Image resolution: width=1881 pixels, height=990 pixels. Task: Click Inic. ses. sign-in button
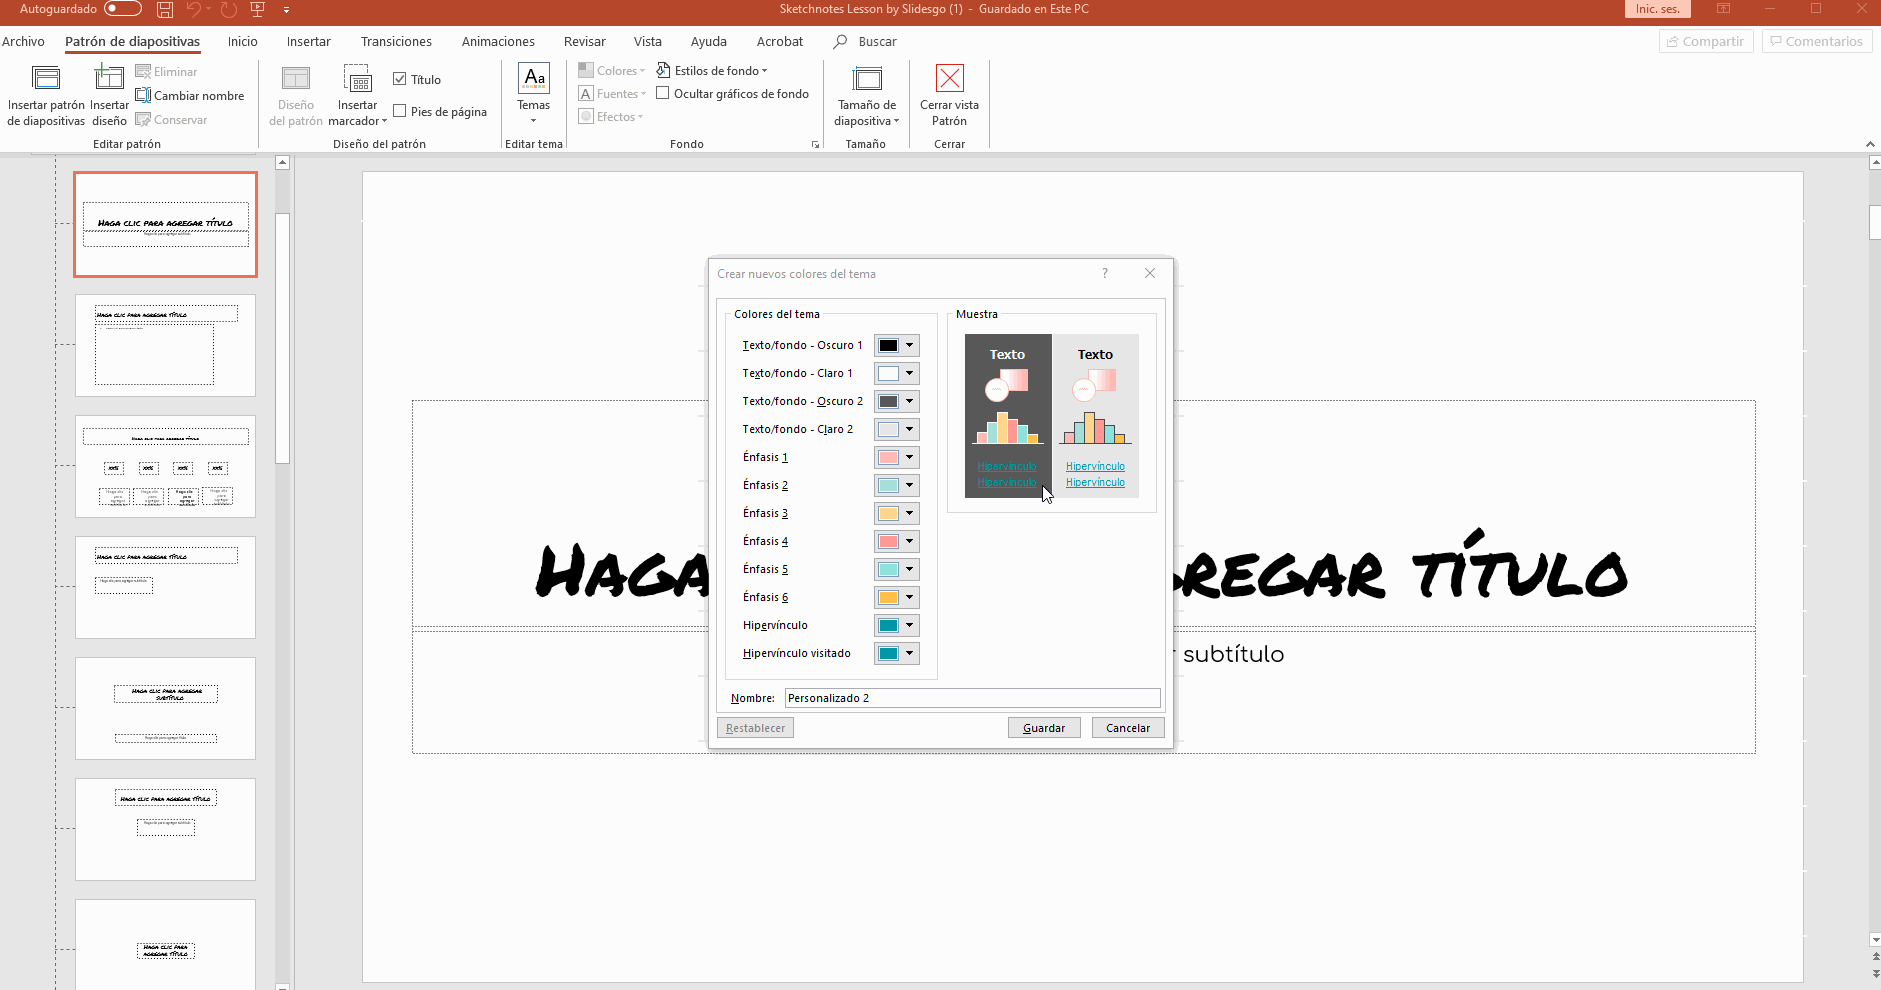(1657, 9)
